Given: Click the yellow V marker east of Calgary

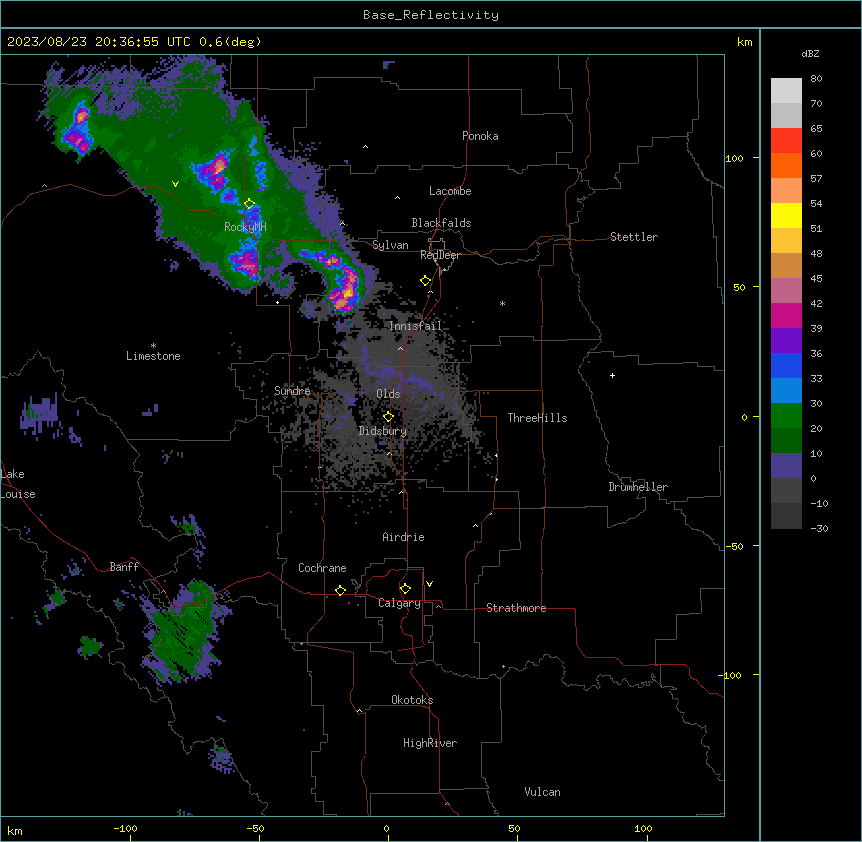Looking at the screenshot, I should tap(429, 584).
